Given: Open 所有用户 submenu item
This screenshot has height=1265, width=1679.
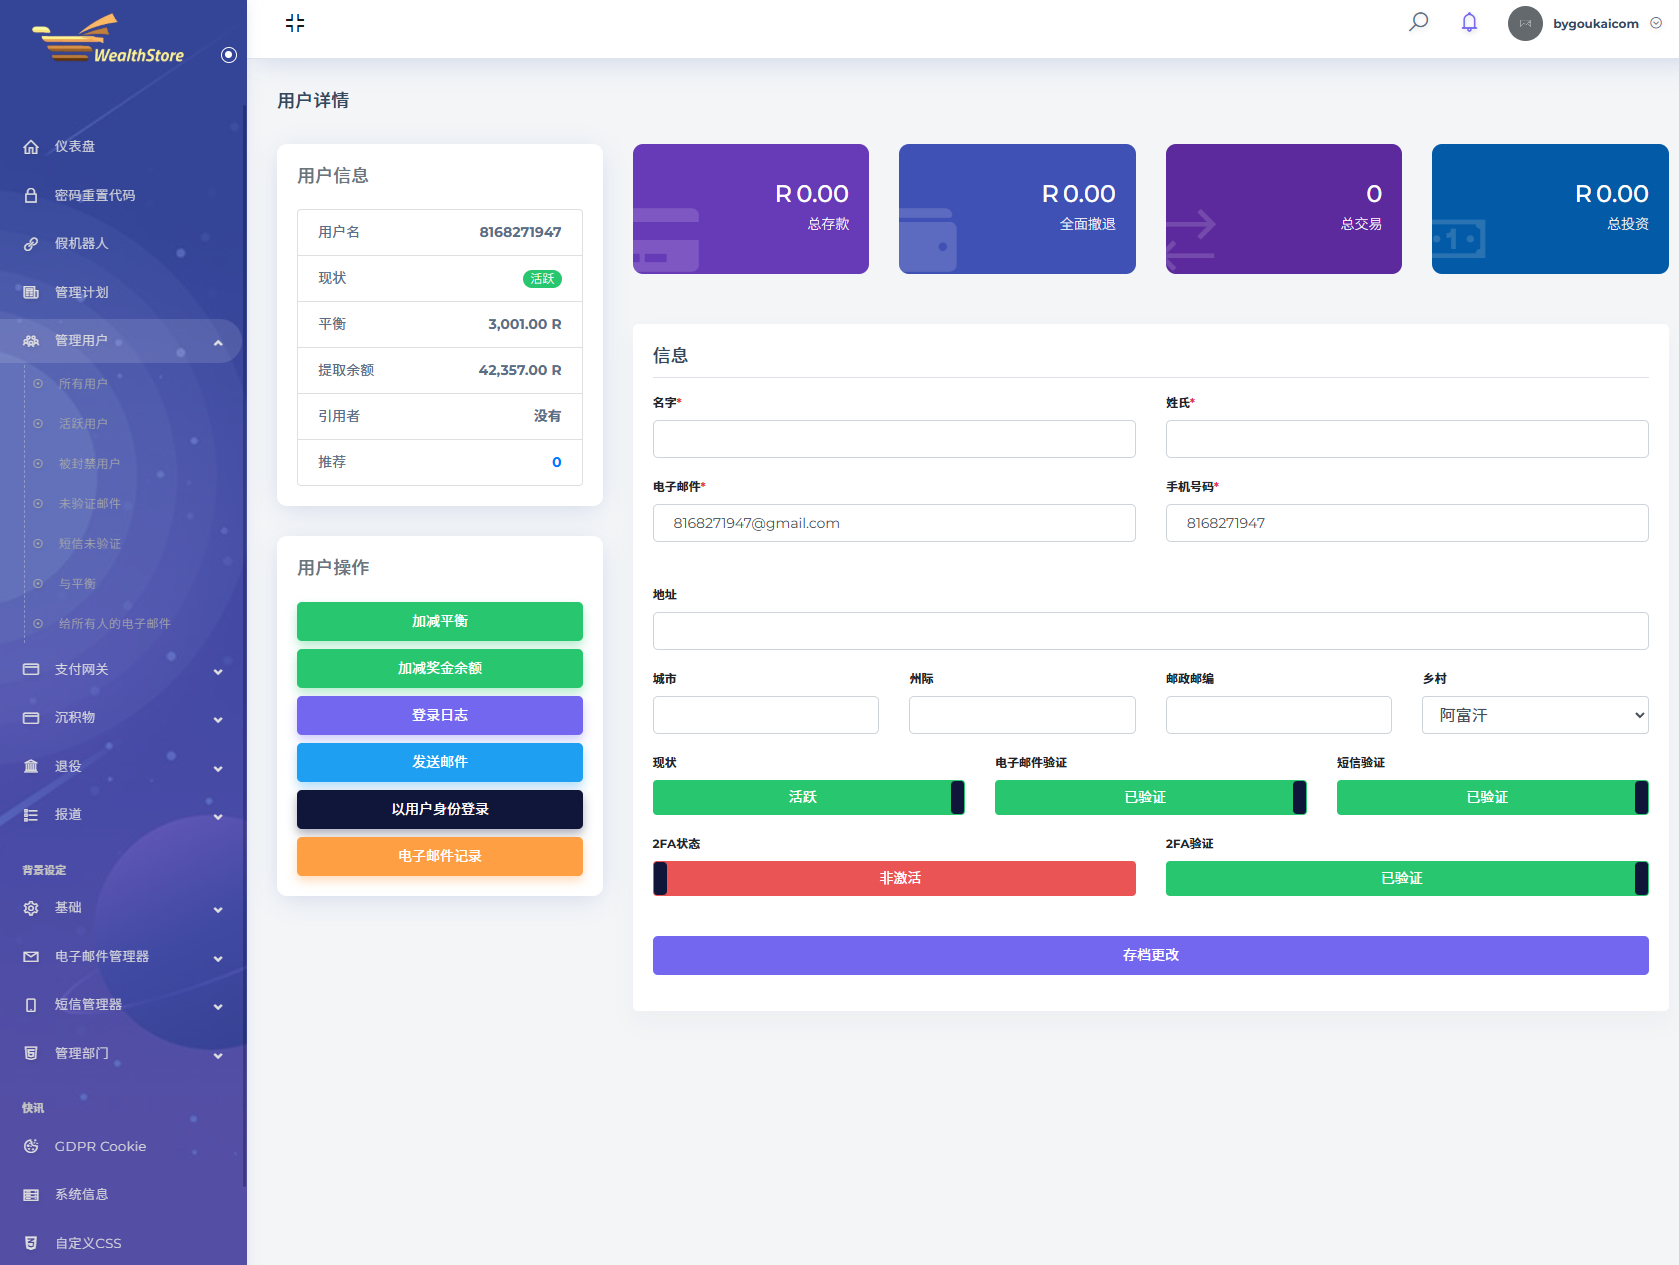Looking at the screenshot, I should (x=83, y=384).
